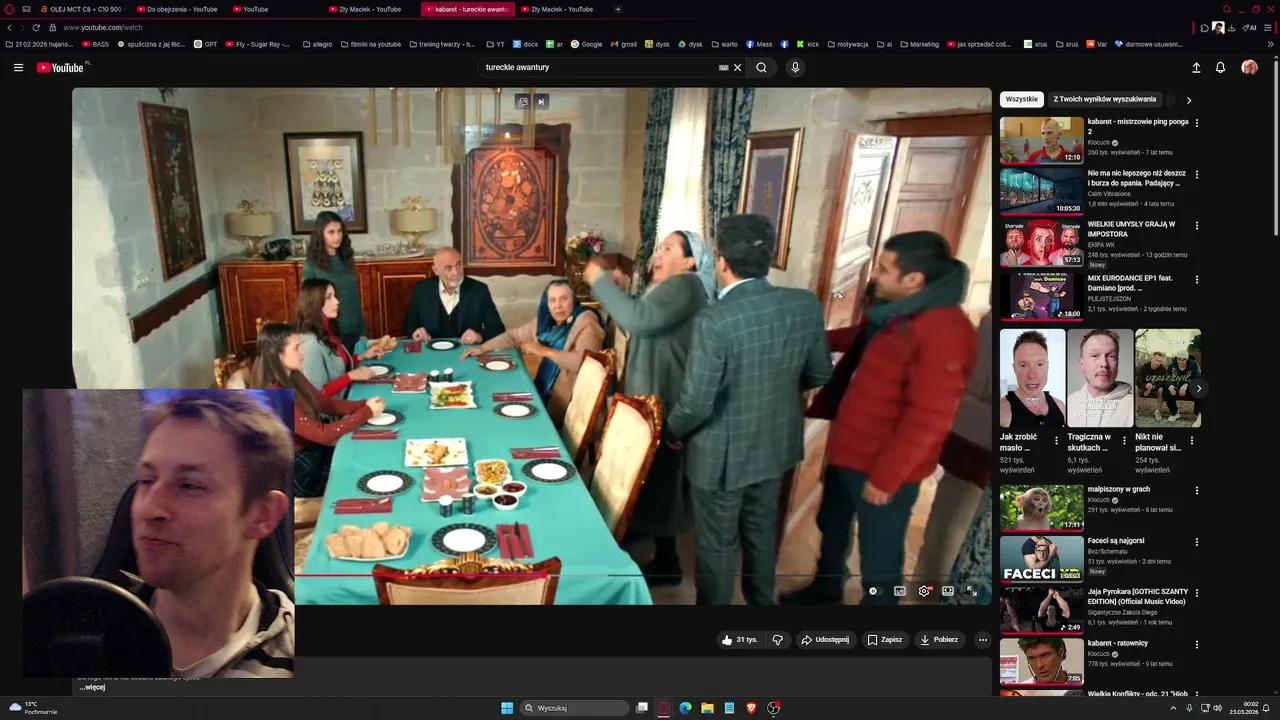Open options for 'MIX EURODANCE EP1'

coord(1197,279)
